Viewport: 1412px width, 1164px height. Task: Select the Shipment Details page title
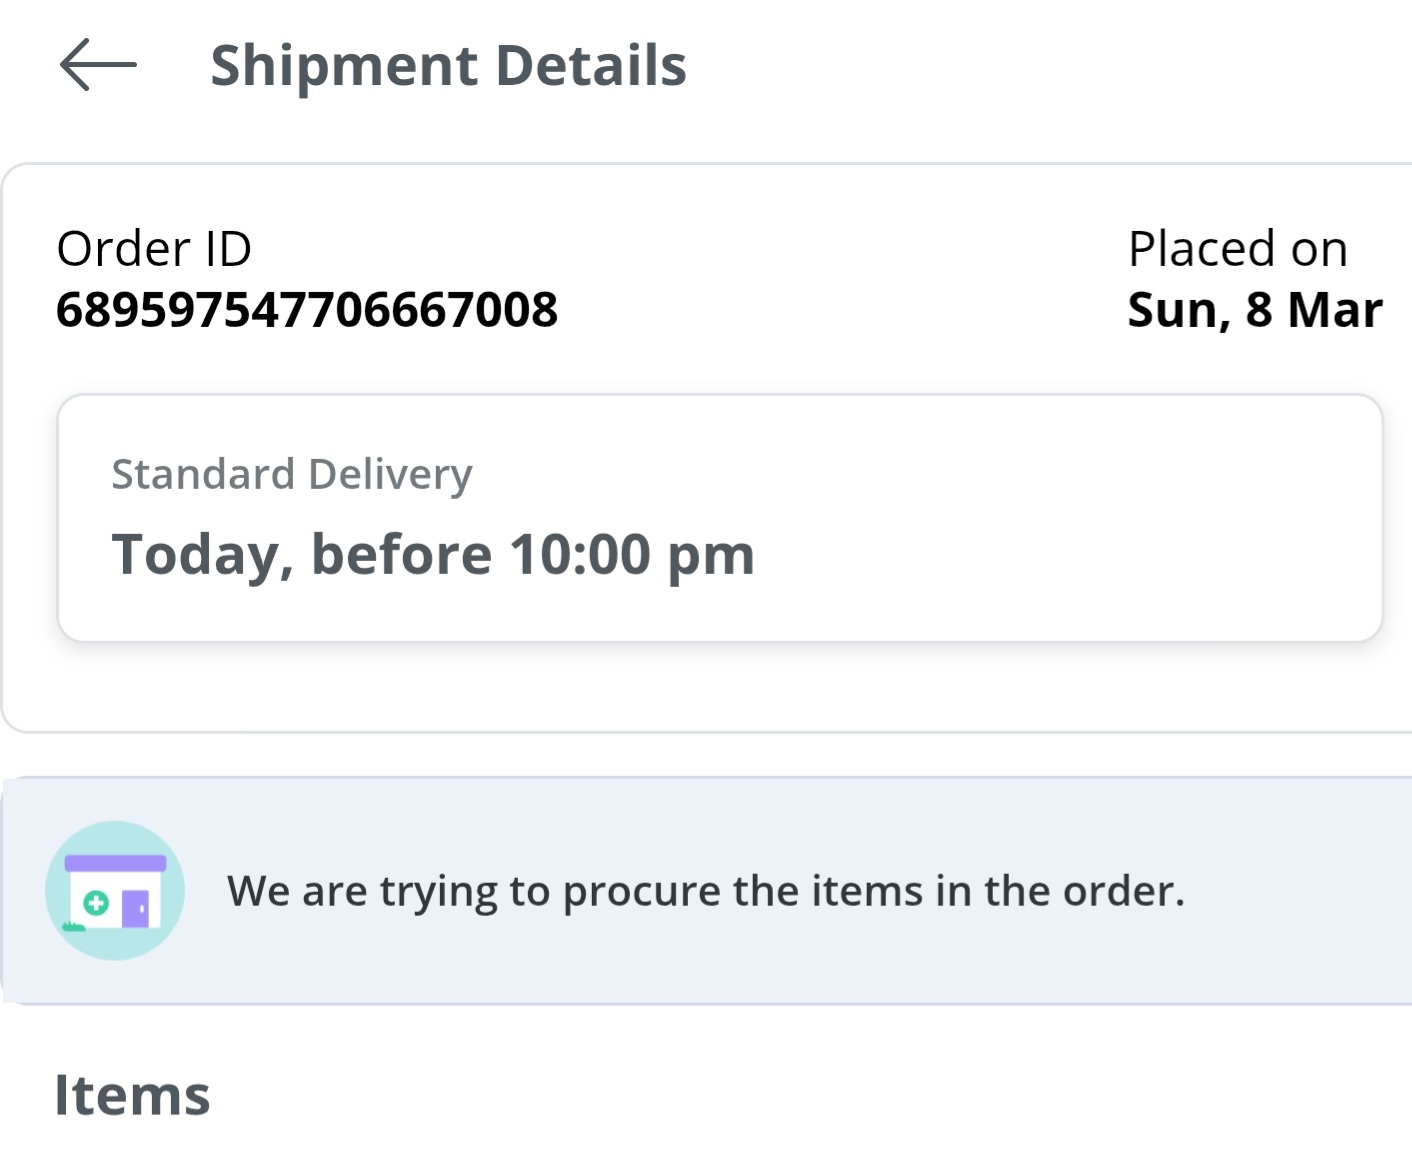coord(448,66)
